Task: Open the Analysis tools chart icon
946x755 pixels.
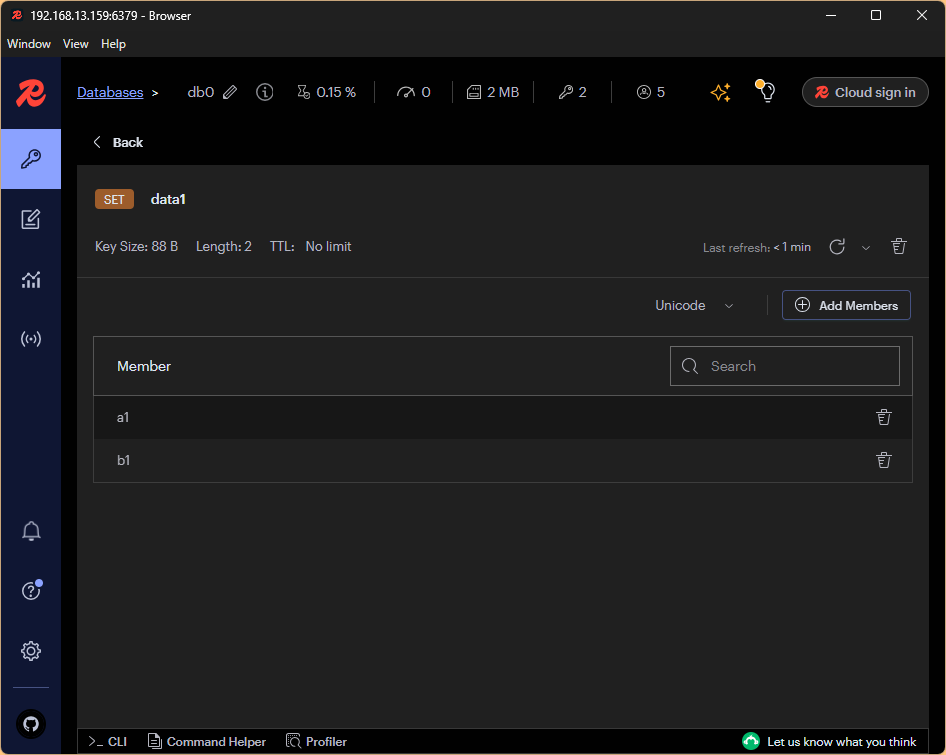Action: click(x=31, y=279)
